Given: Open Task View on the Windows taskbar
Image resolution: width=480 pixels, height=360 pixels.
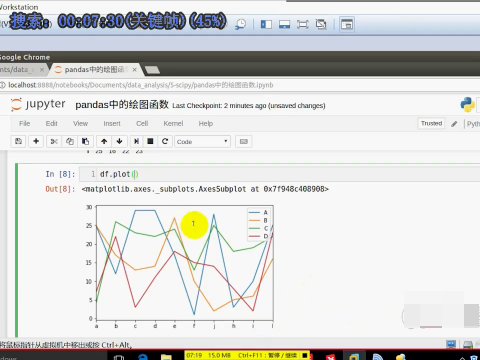Looking at the screenshot, I should pyautogui.click(x=119, y=357).
